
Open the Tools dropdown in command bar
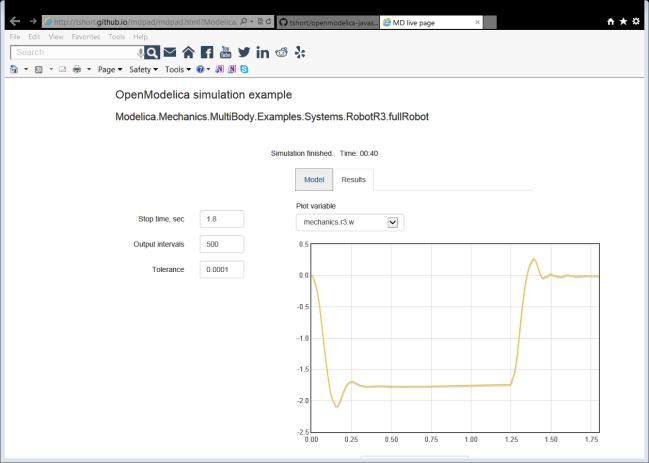[177, 70]
